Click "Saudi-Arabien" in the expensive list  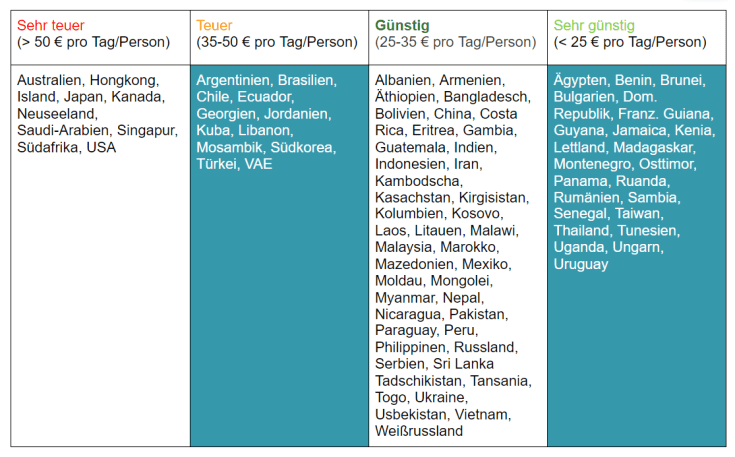[x=62, y=131]
